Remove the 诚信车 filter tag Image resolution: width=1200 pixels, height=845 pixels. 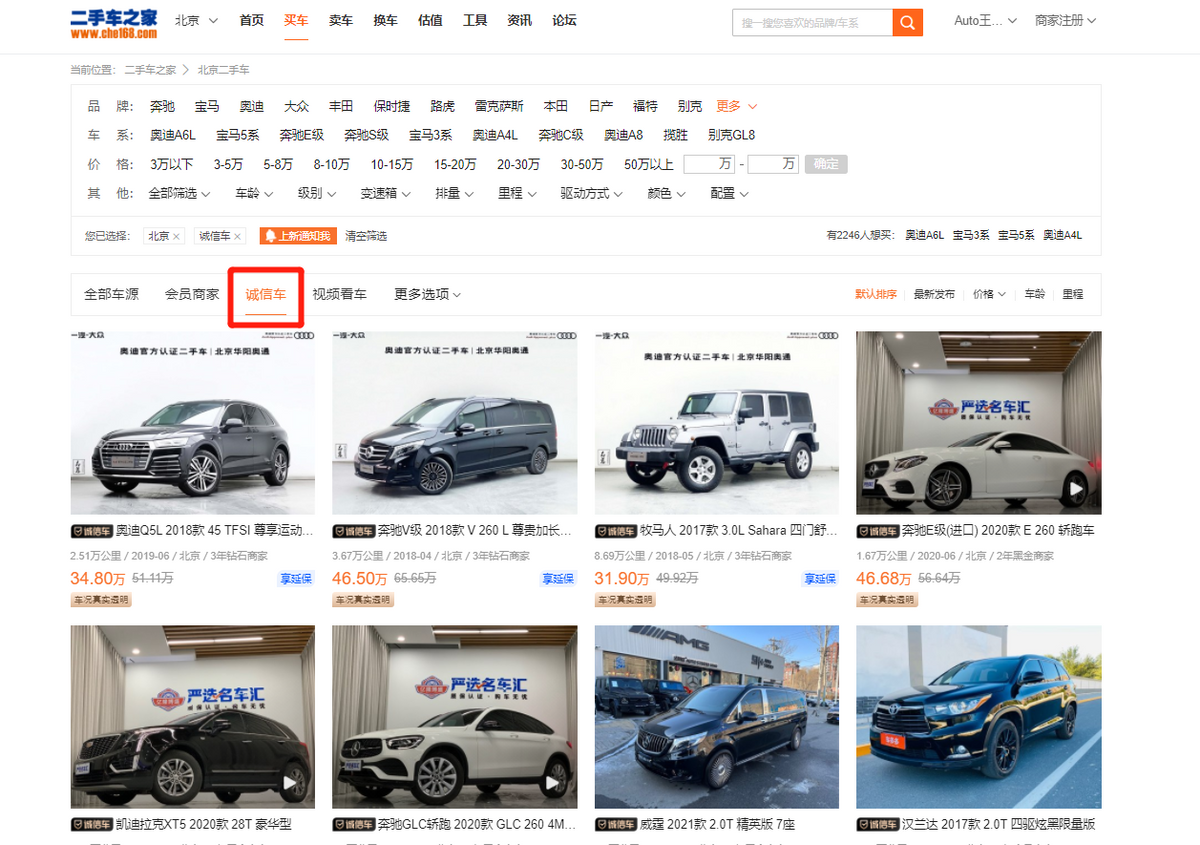click(238, 237)
